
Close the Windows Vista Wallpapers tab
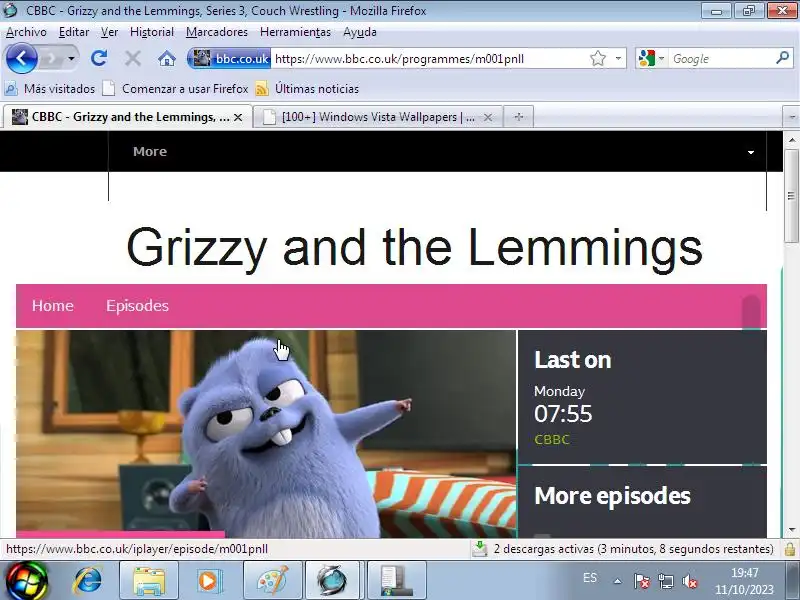(488, 117)
